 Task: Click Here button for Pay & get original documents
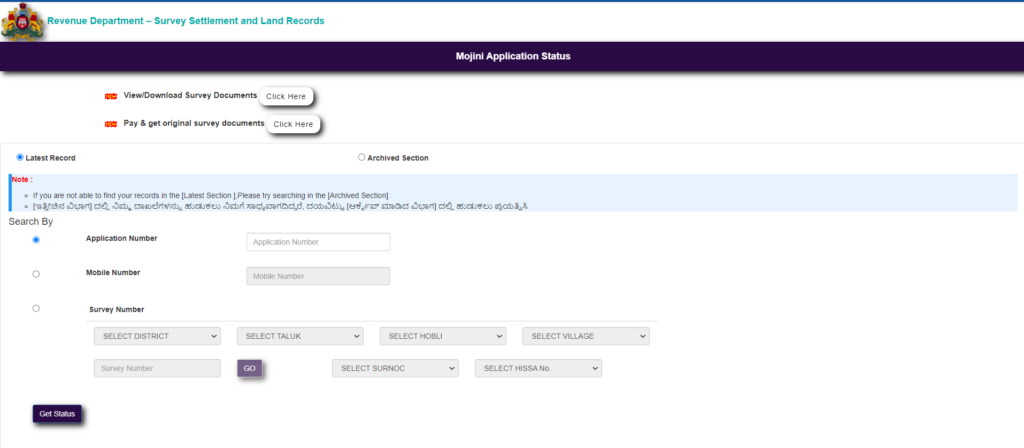(293, 124)
